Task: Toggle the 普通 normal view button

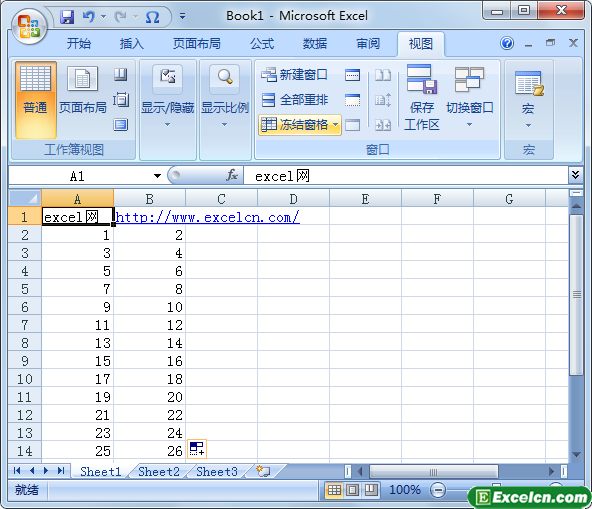Action: [x=35, y=100]
